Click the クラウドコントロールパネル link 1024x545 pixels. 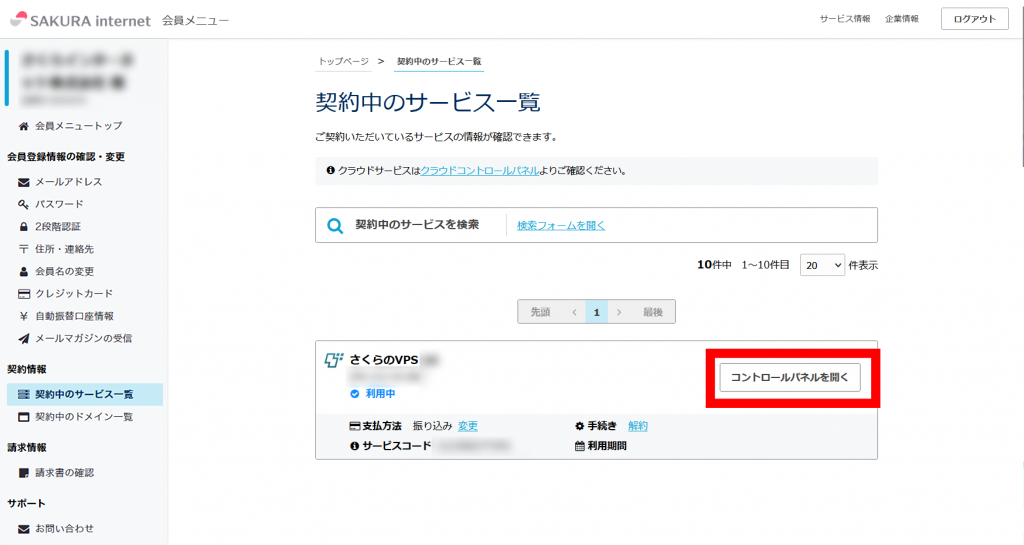pyautogui.click(x=479, y=170)
